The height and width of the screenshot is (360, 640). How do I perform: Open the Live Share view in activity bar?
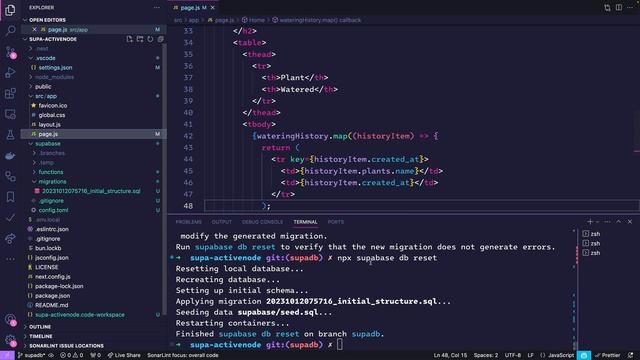tap(10, 239)
